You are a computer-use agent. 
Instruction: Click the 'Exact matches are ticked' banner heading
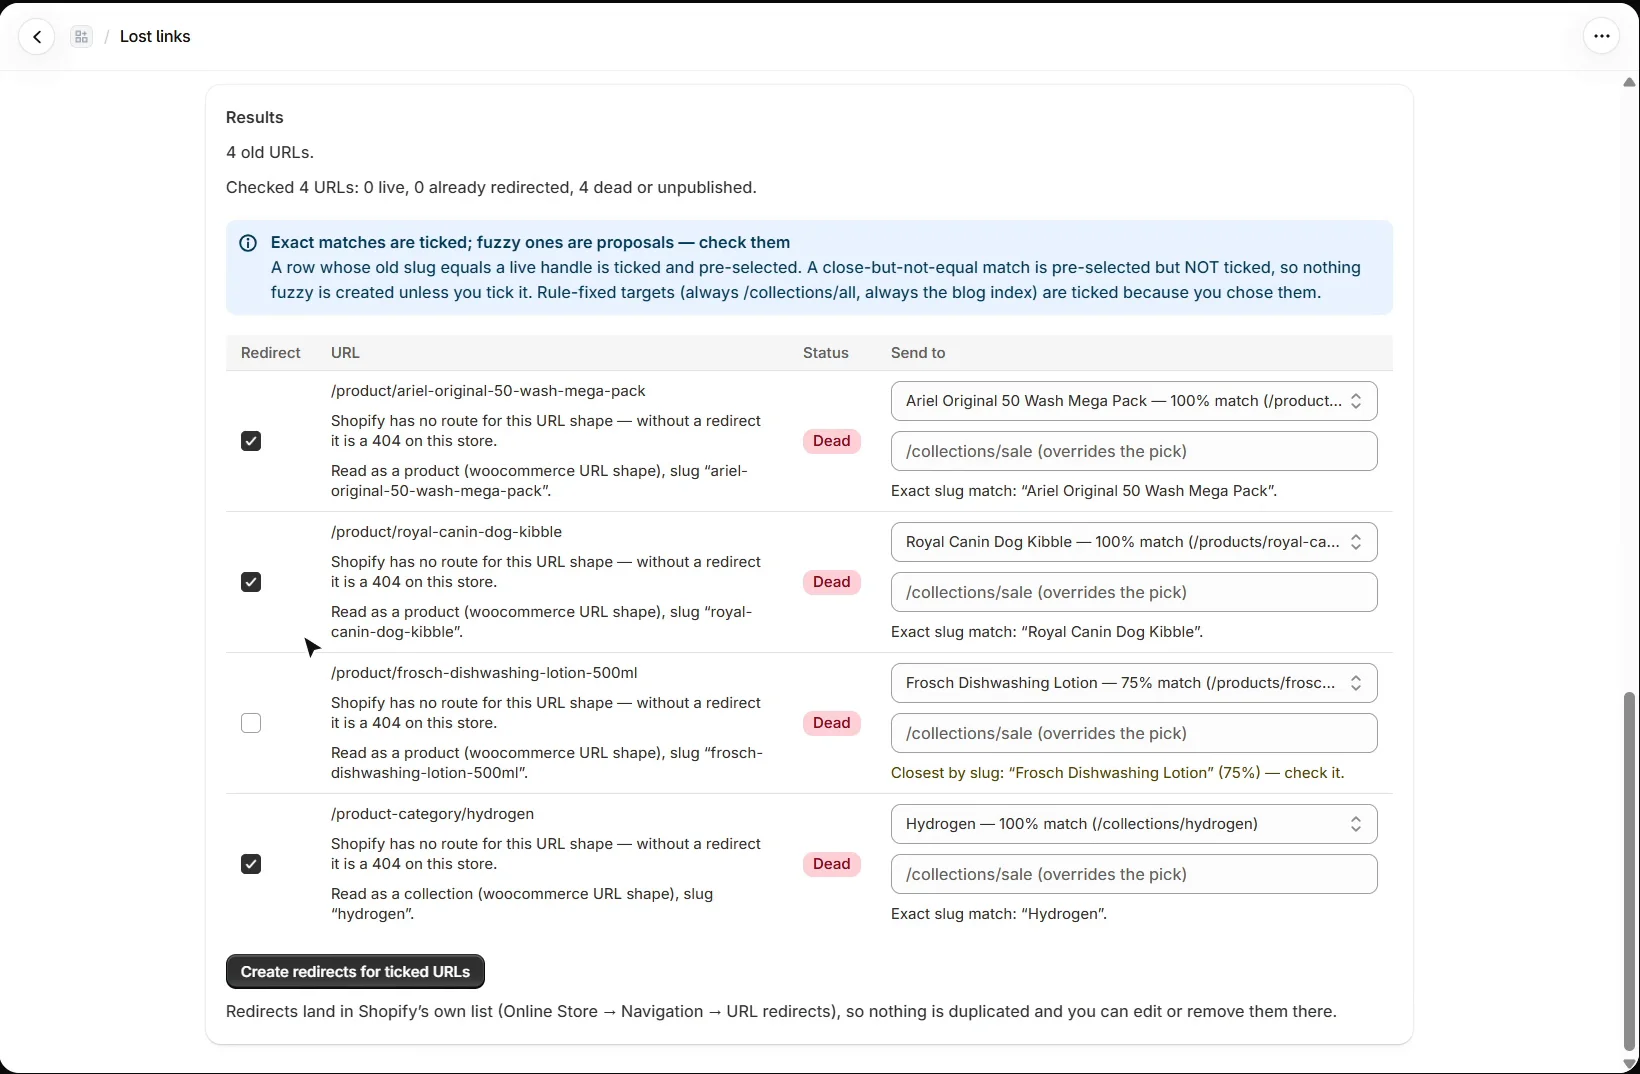[x=530, y=243]
